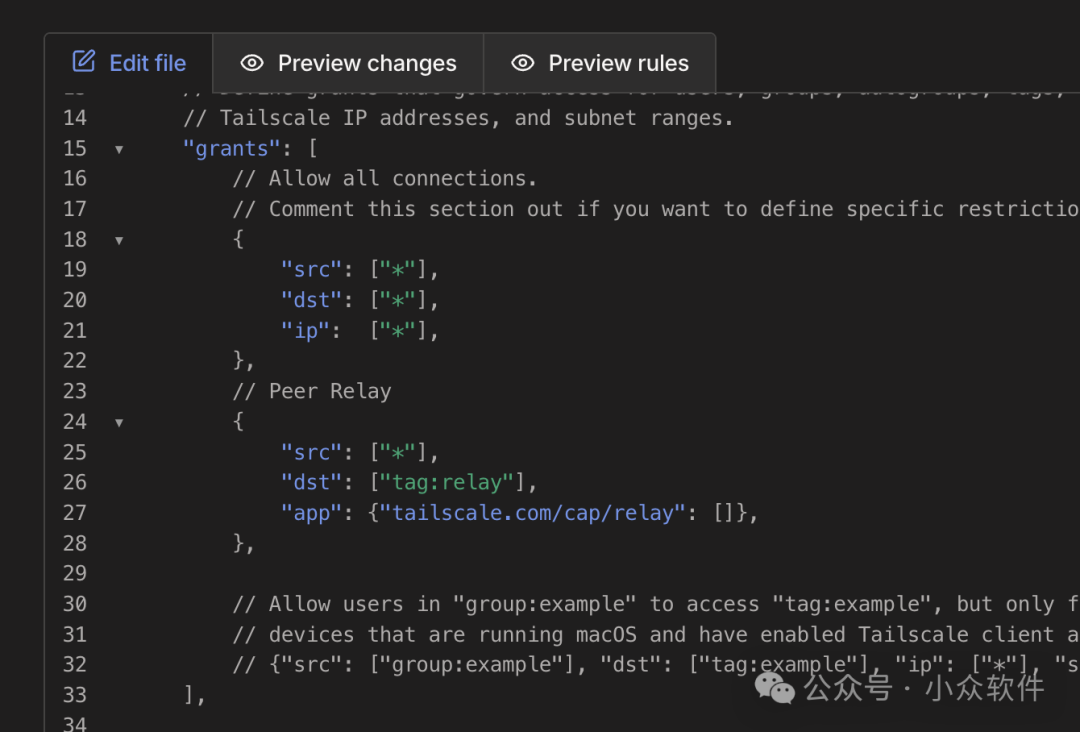Click the "grants" key name
1080x732 pixels.
tap(225, 149)
